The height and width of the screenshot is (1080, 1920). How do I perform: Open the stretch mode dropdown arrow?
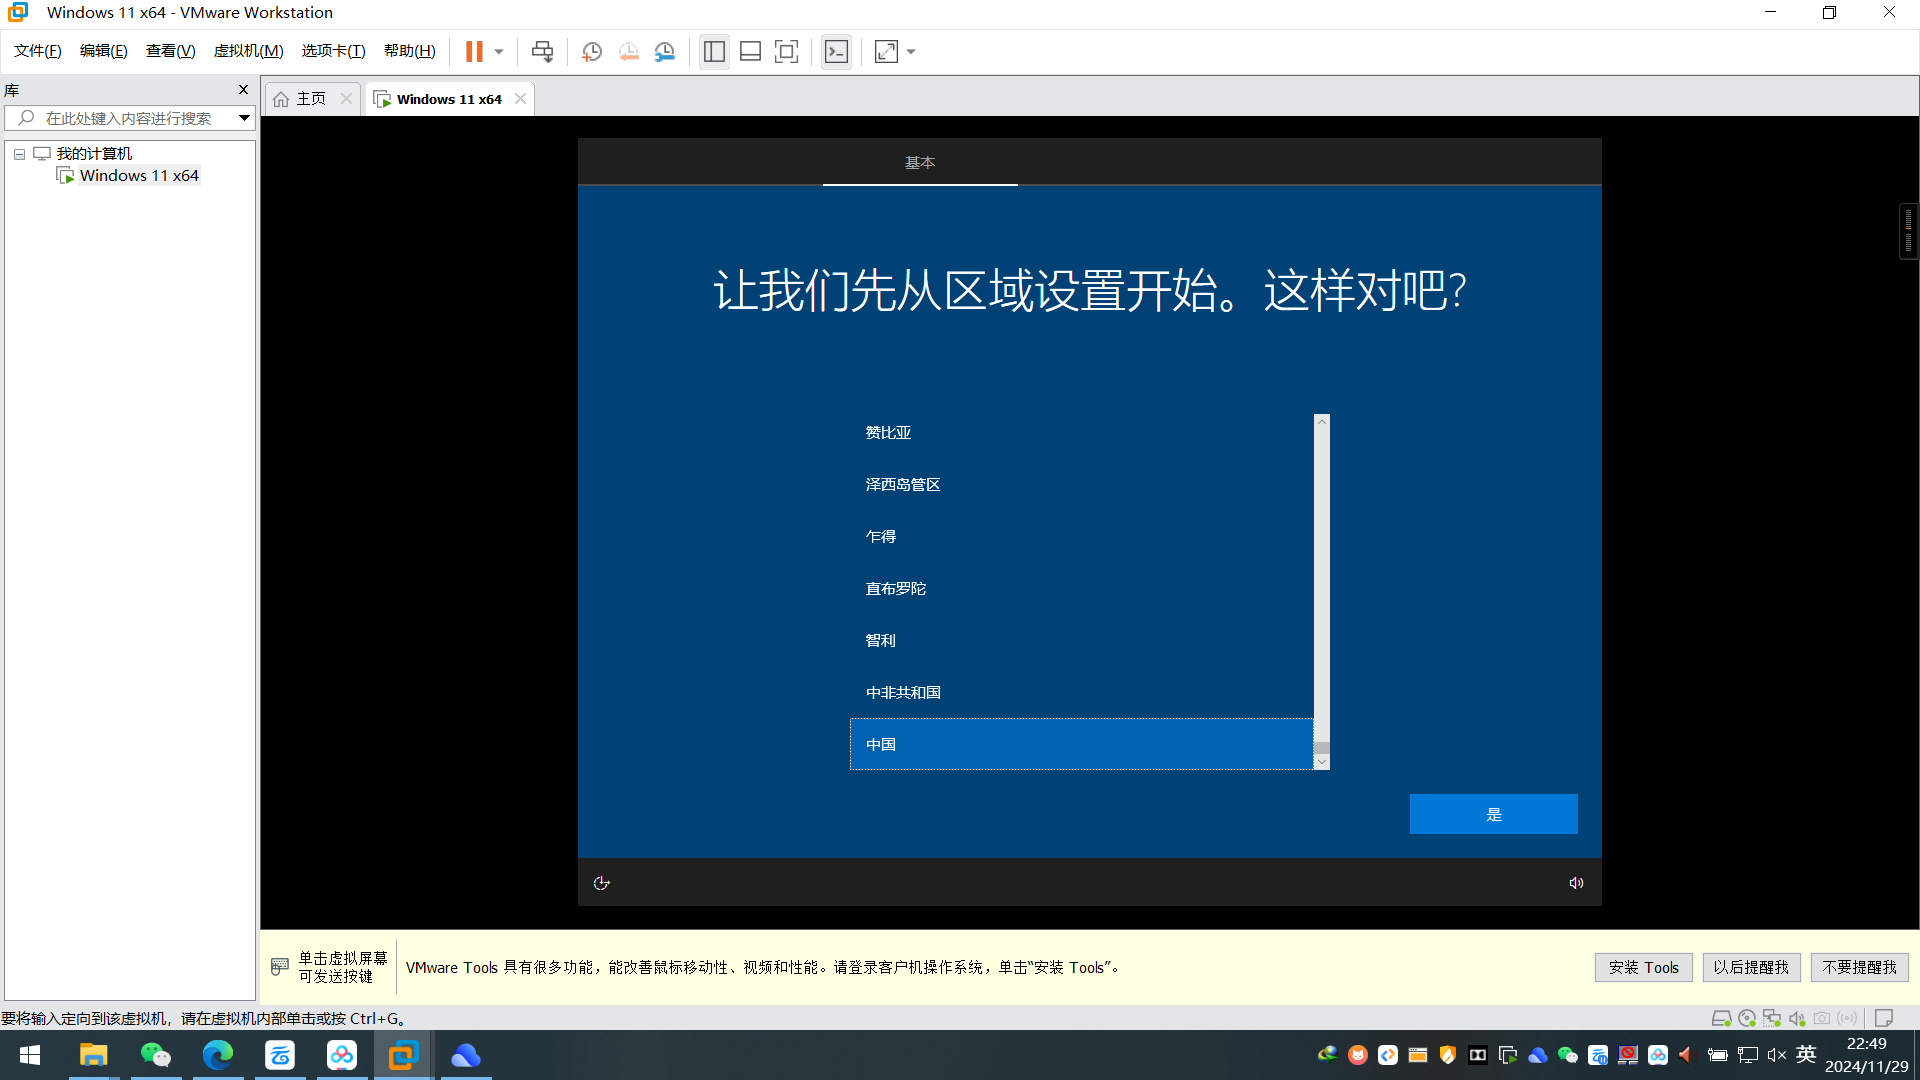pyautogui.click(x=911, y=51)
